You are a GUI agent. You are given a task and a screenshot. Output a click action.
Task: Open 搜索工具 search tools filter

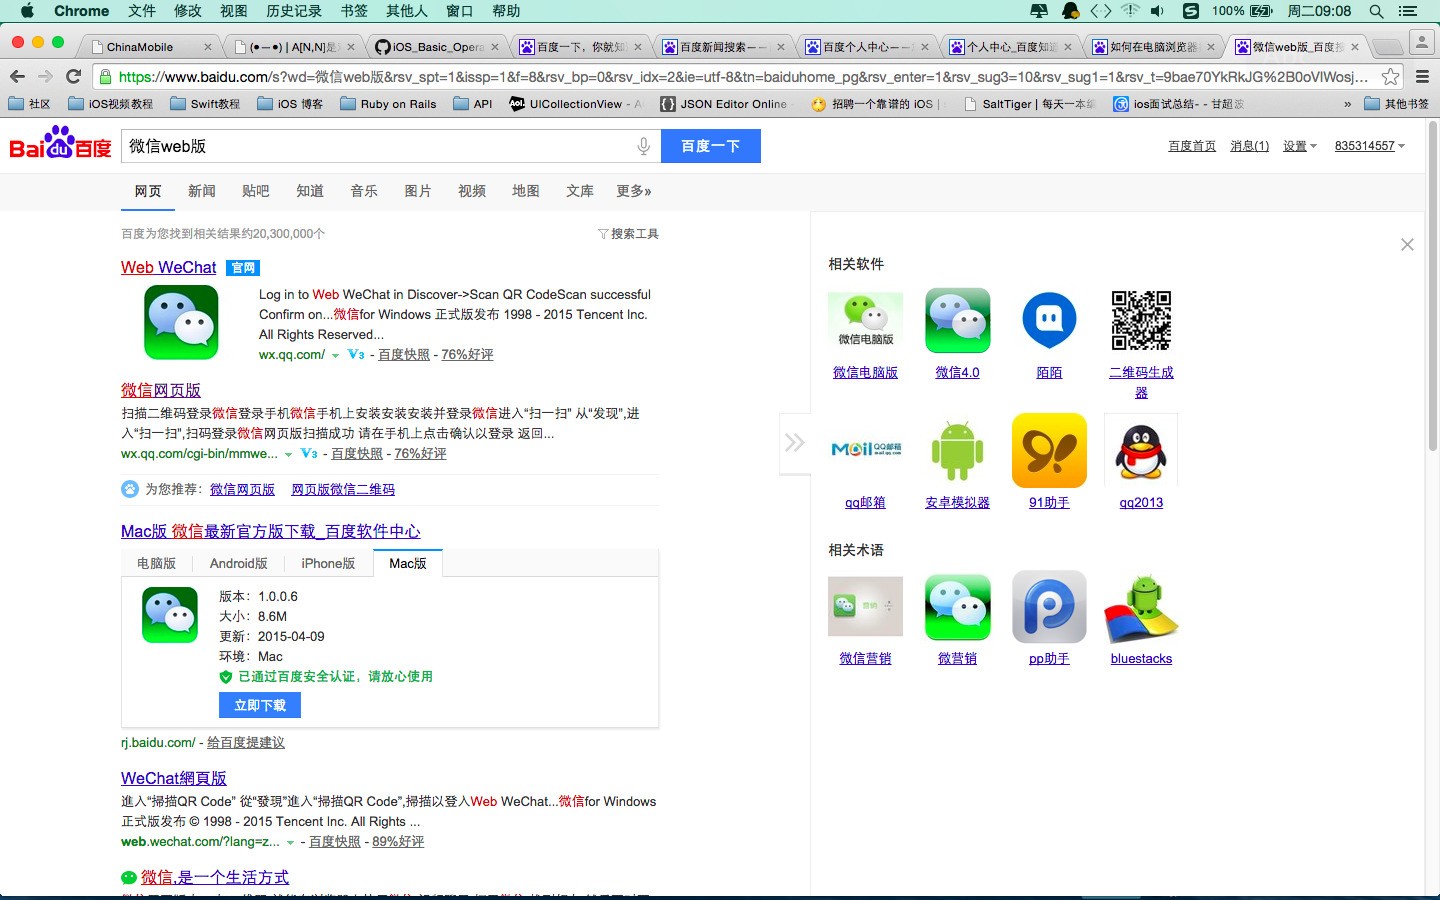click(629, 234)
